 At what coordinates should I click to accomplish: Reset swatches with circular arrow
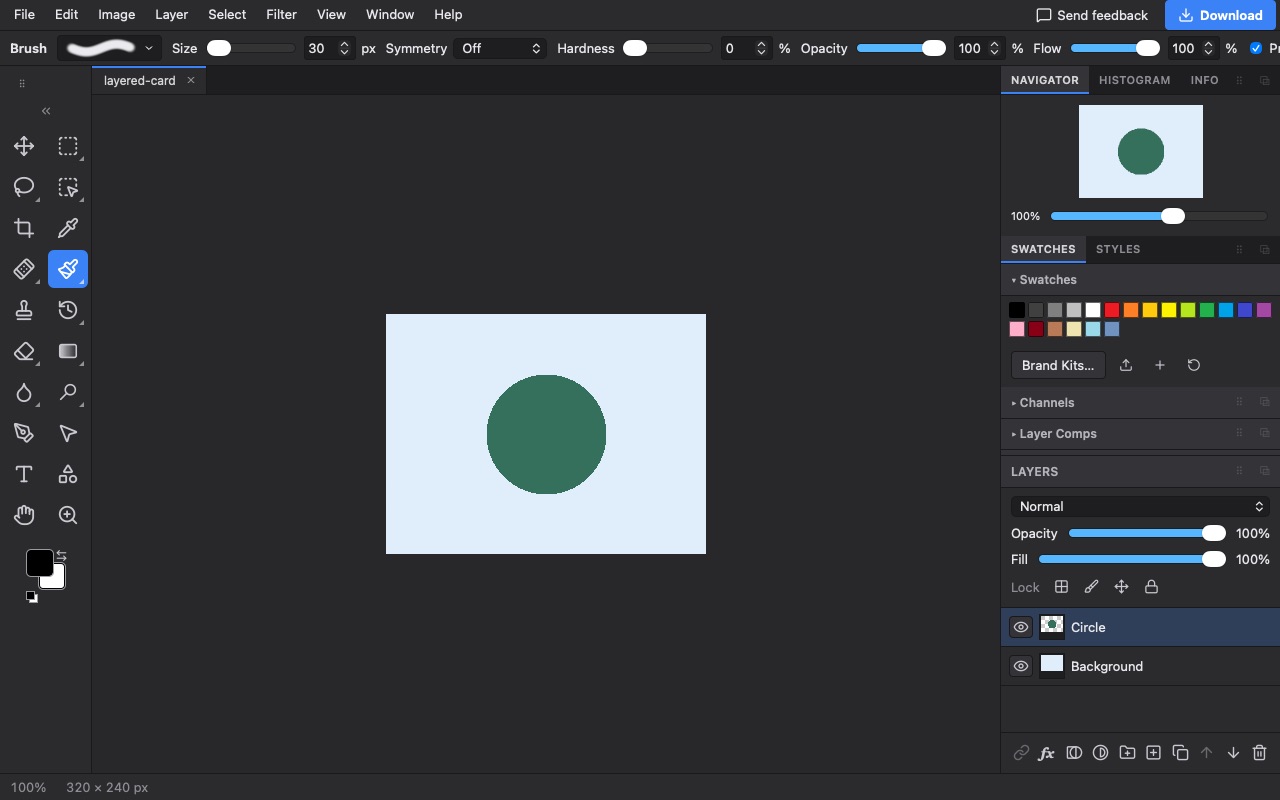pyautogui.click(x=1193, y=365)
